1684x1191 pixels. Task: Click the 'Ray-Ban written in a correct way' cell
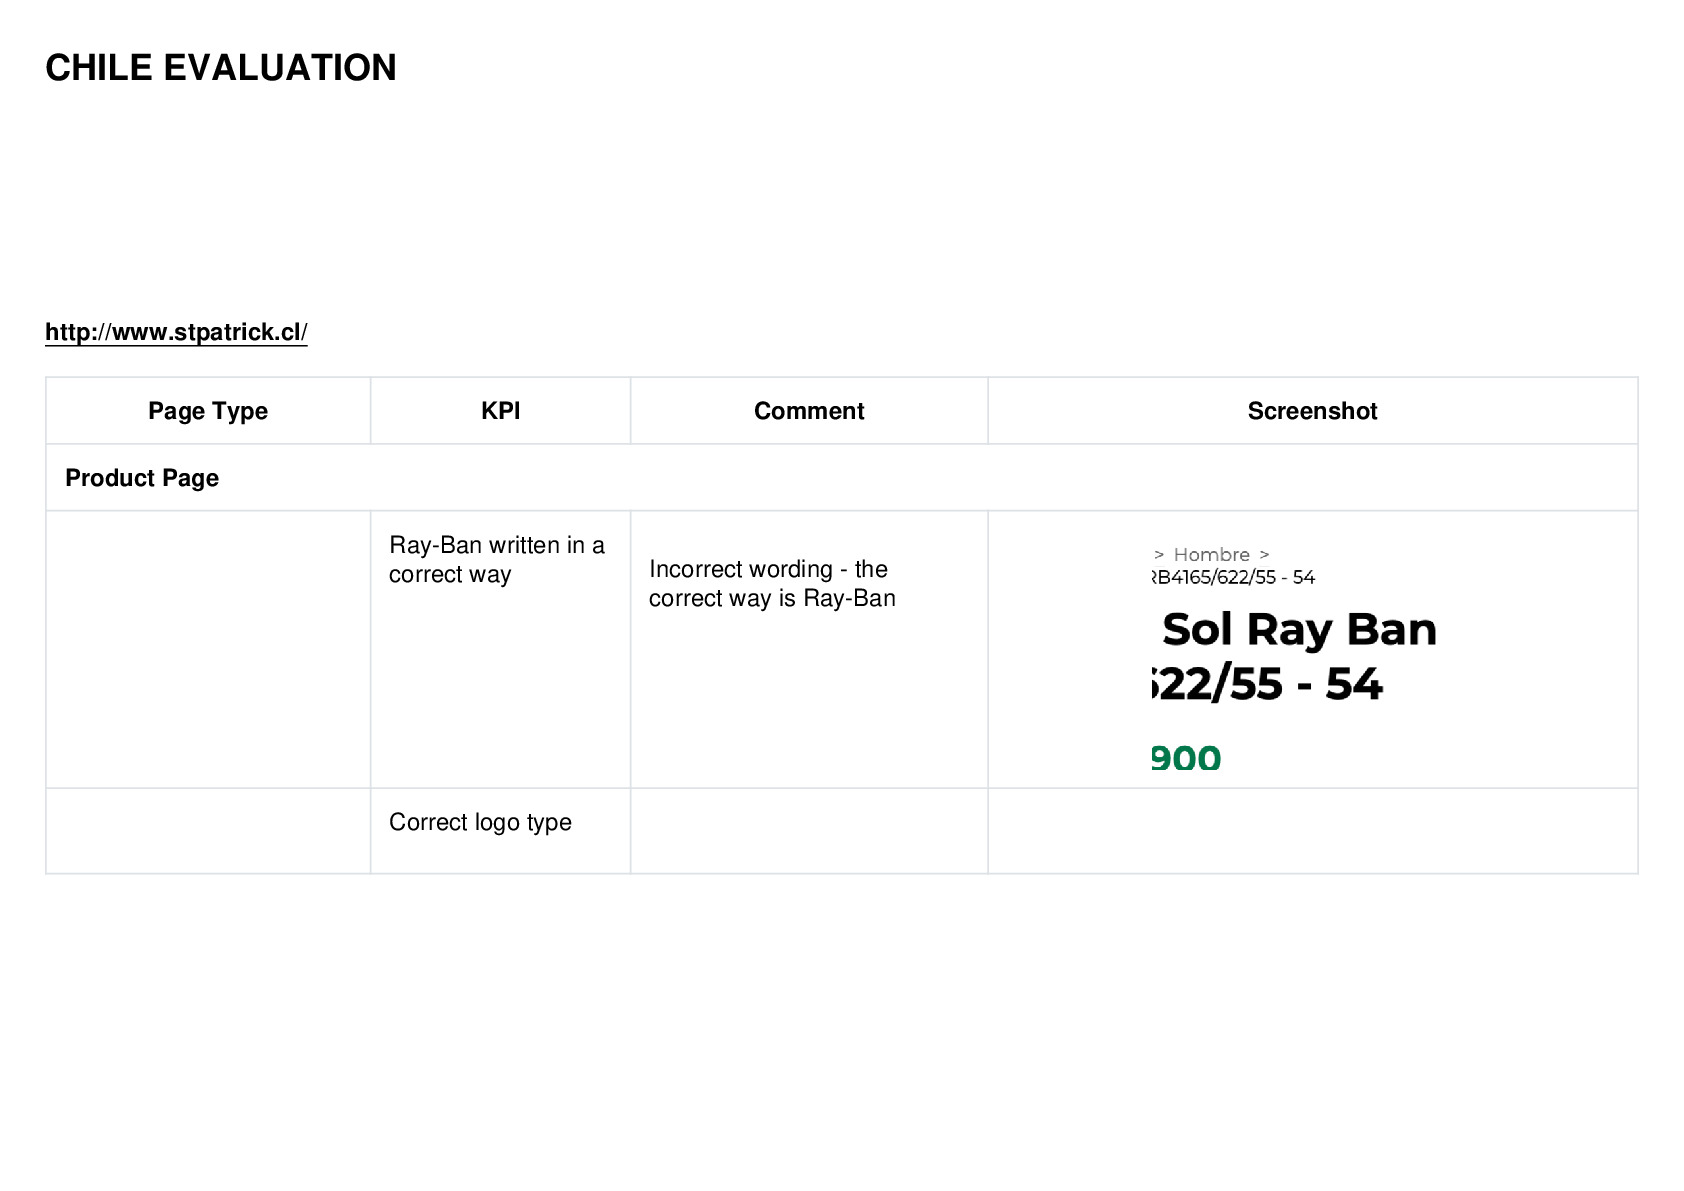click(x=500, y=650)
